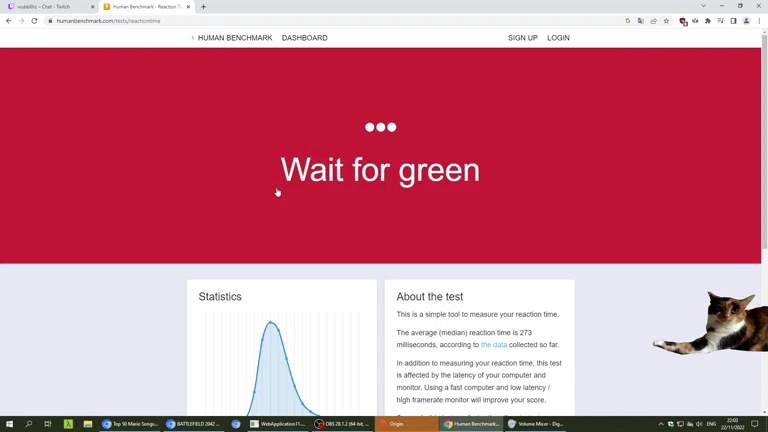Image resolution: width=768 pixels, height=432 pixels.
Task: Open the Chrome extensions puzzle icon
Action: click(x=708, y=21)
